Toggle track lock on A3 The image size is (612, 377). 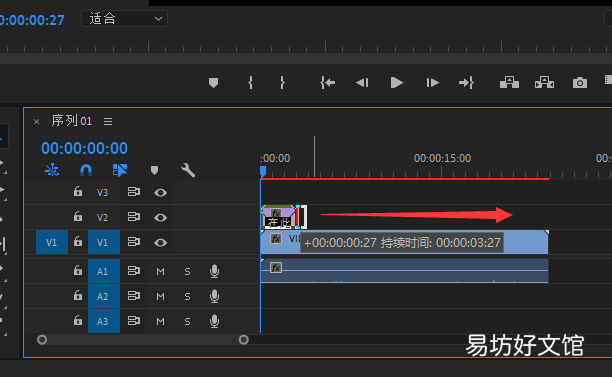[x=78, y=321]
